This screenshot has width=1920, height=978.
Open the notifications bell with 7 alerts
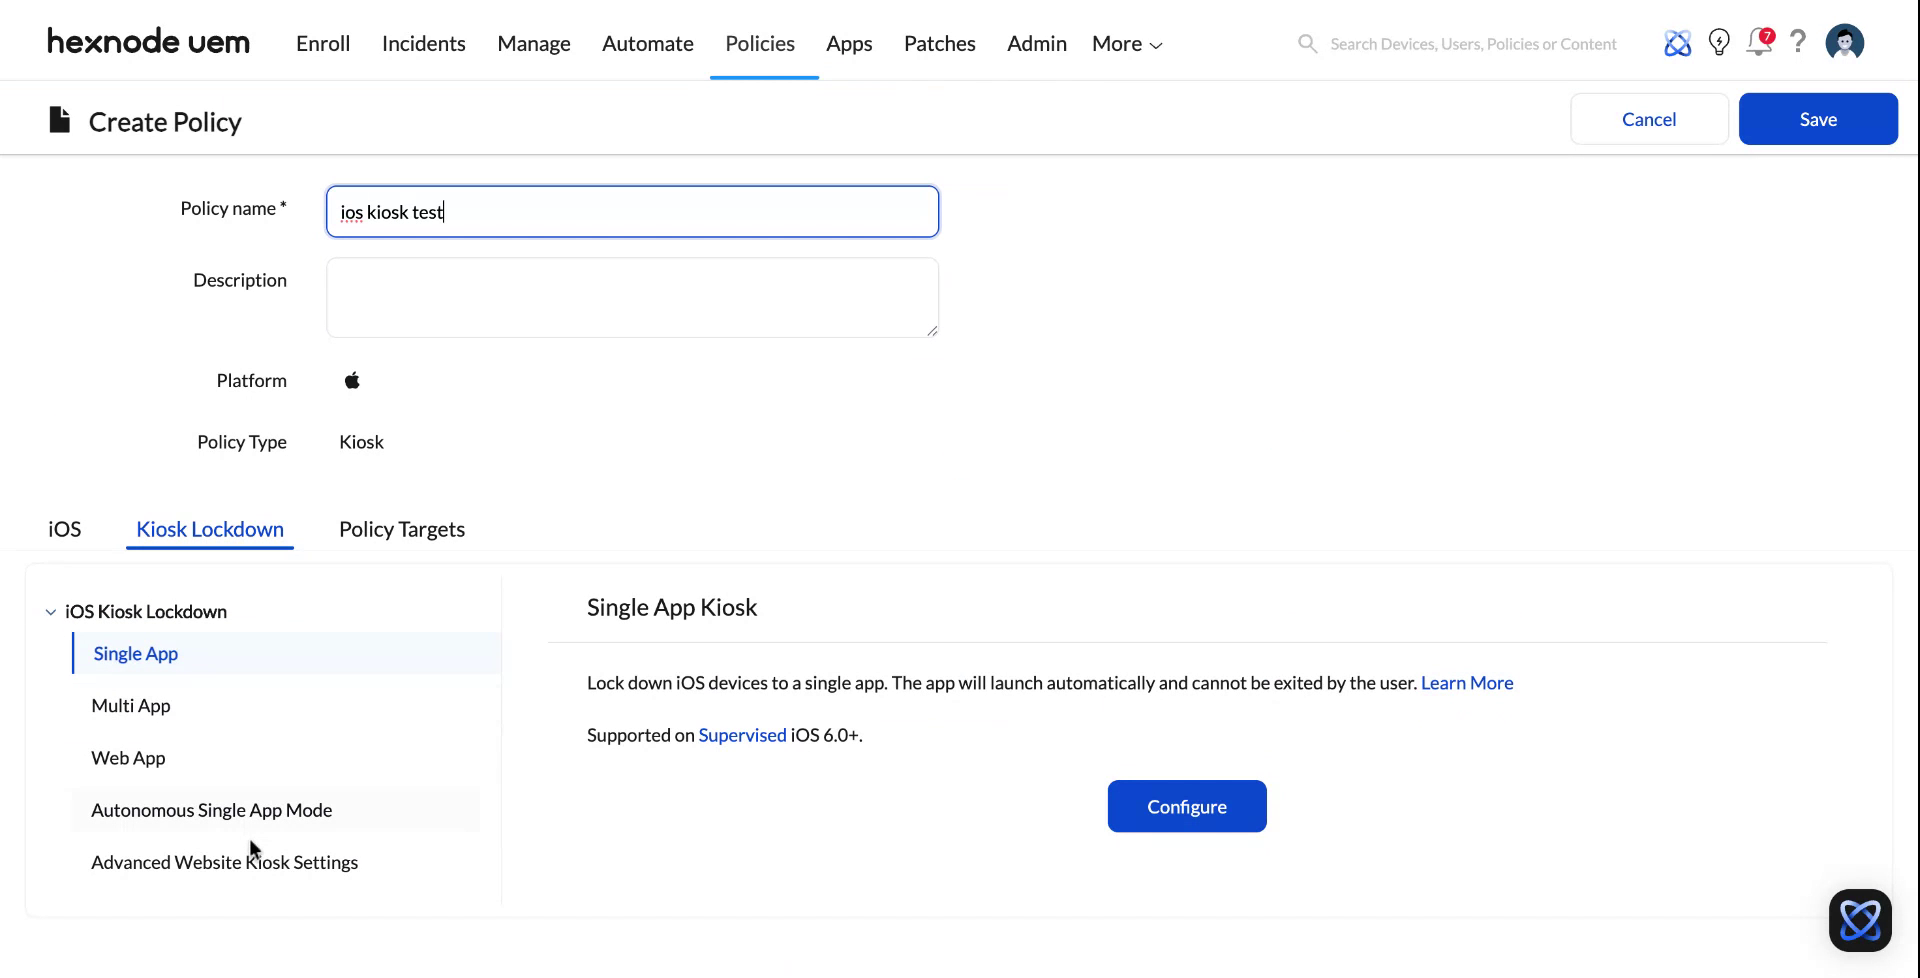[1759, 43]
